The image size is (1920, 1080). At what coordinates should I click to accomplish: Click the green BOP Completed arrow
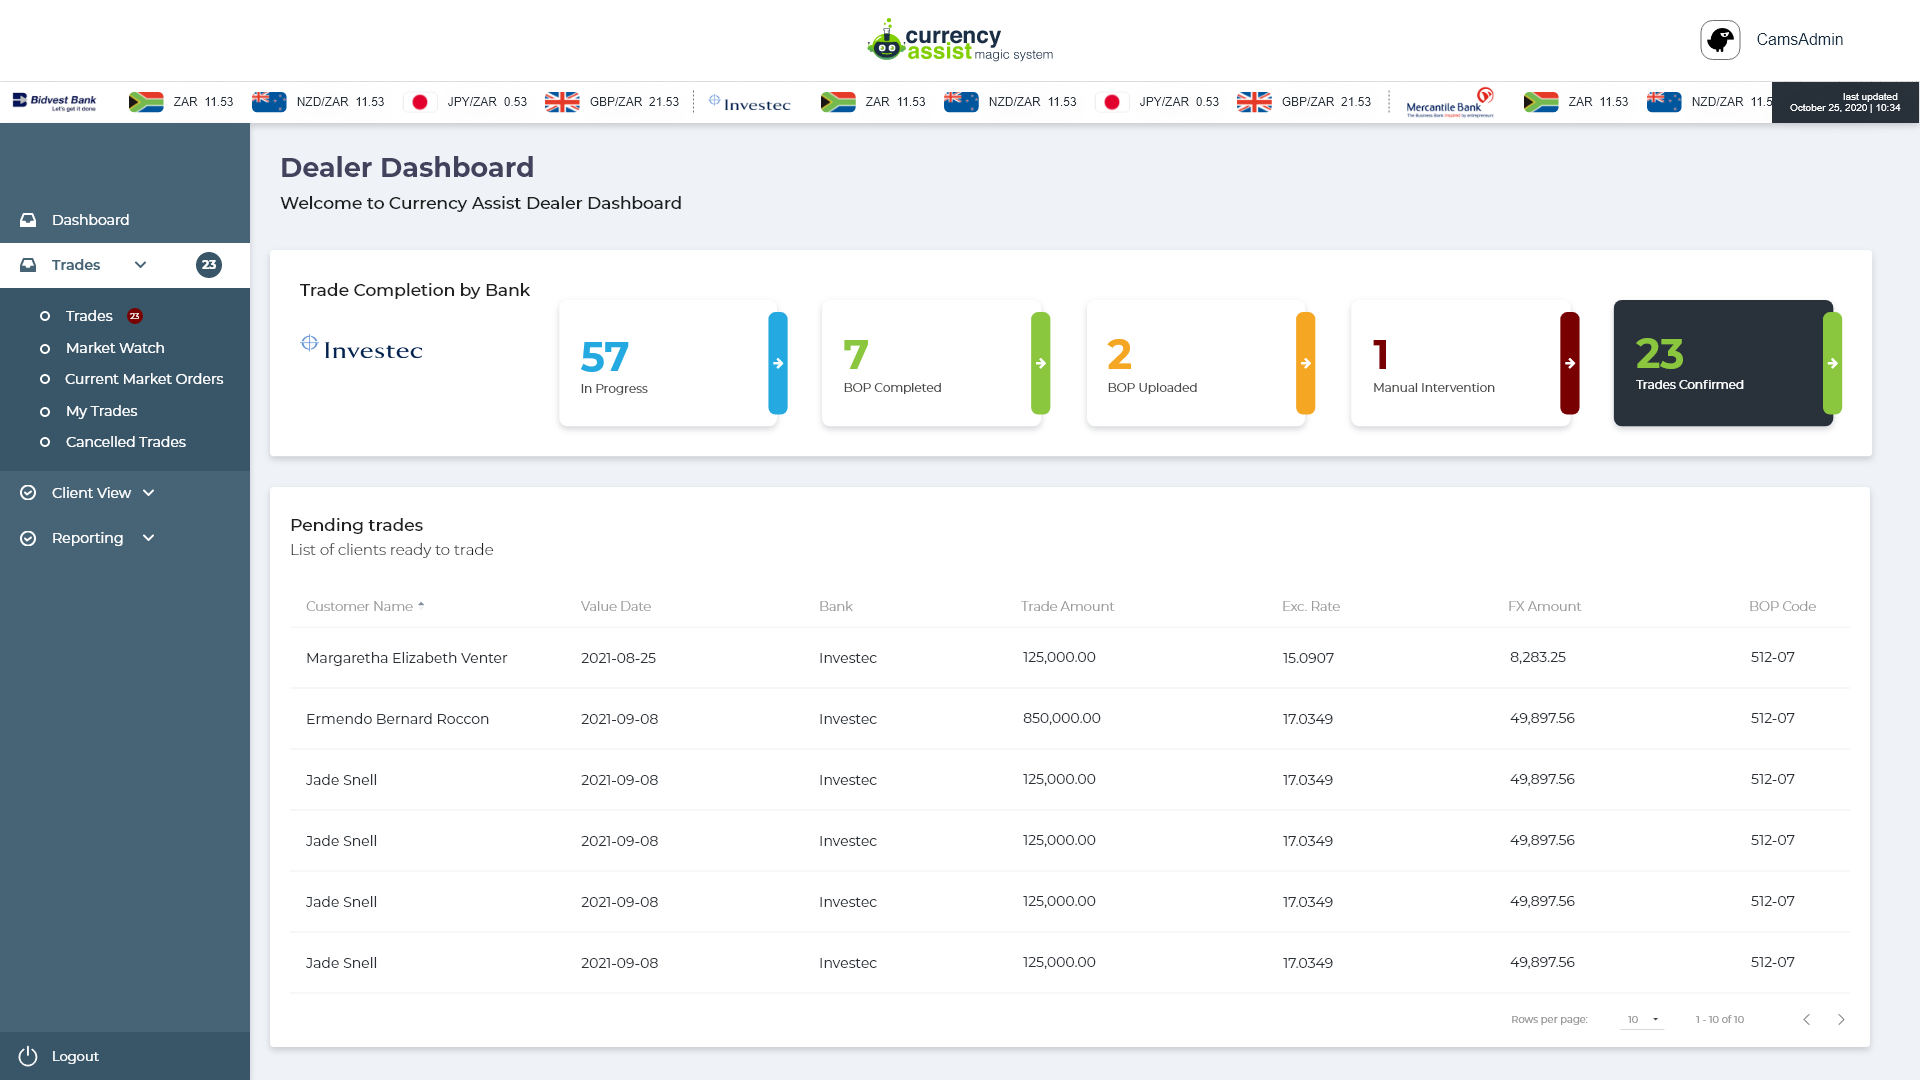(1041, 363)
